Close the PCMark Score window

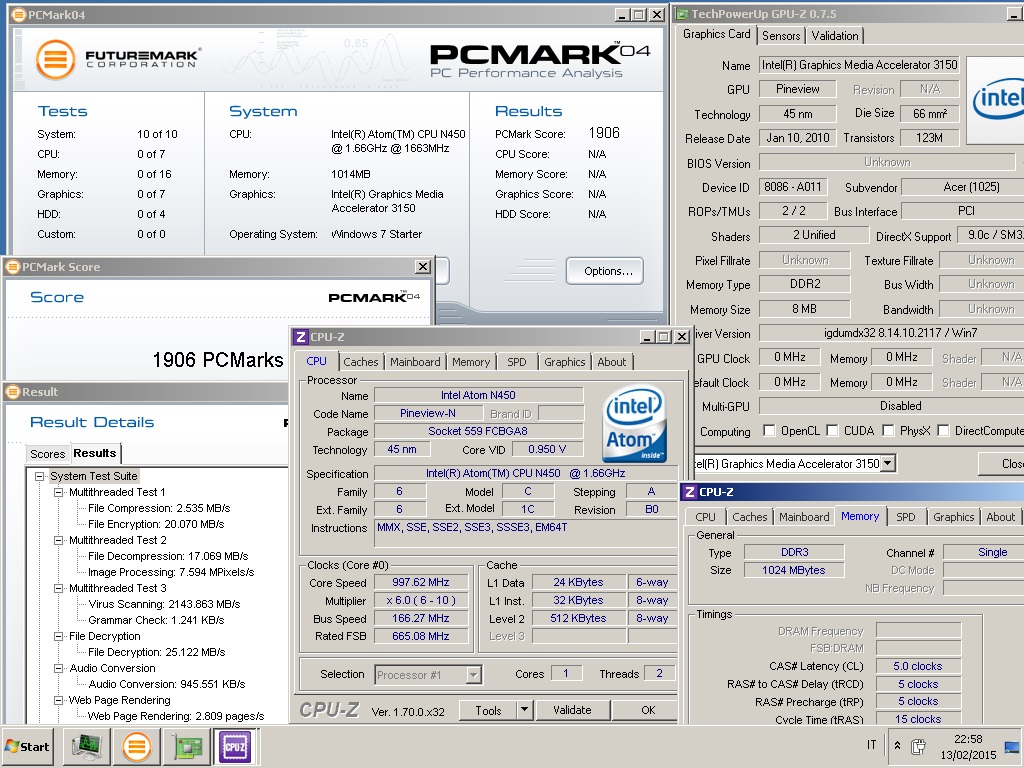coord(423,266)
